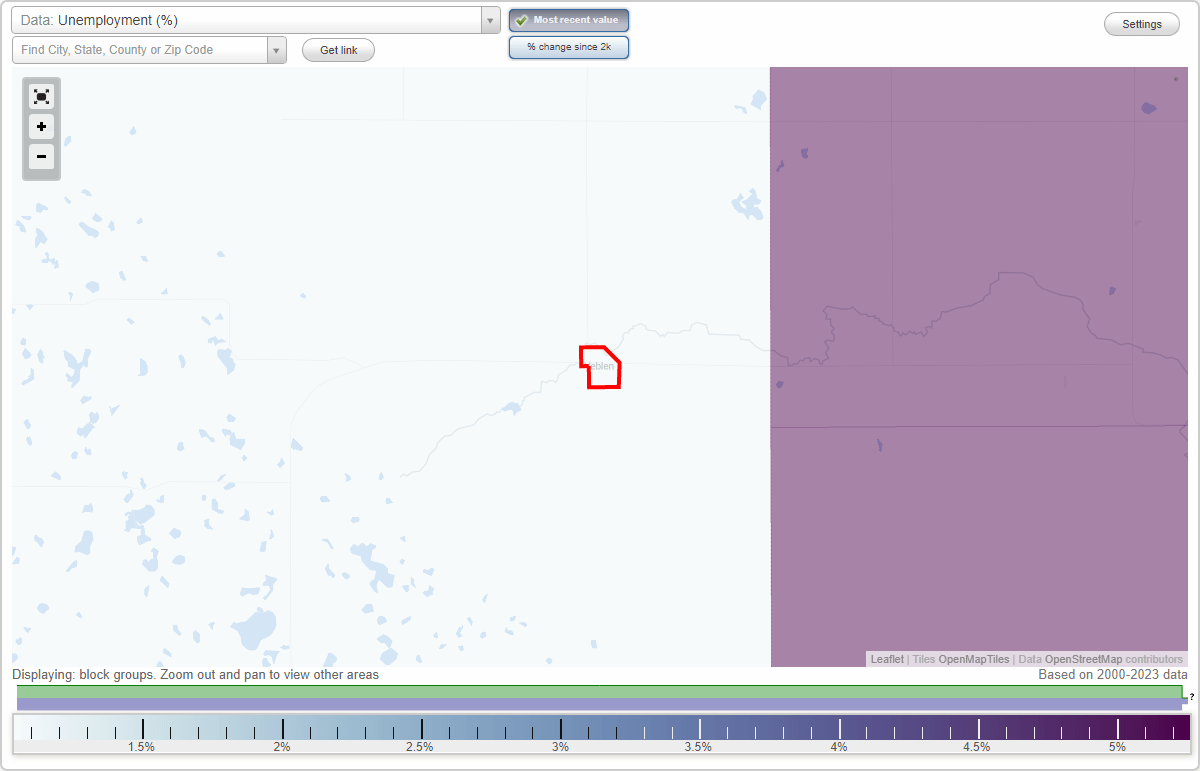Click the OpenStreetMap contributors link

point(1100,659)
